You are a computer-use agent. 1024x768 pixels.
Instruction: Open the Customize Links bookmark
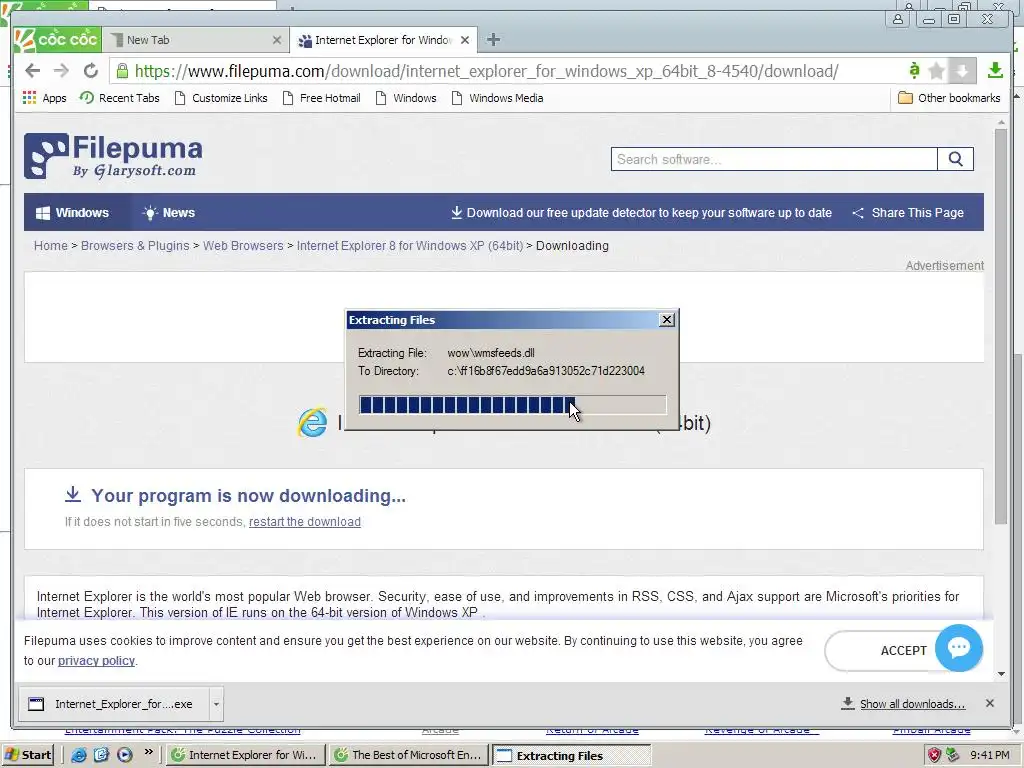221,98
